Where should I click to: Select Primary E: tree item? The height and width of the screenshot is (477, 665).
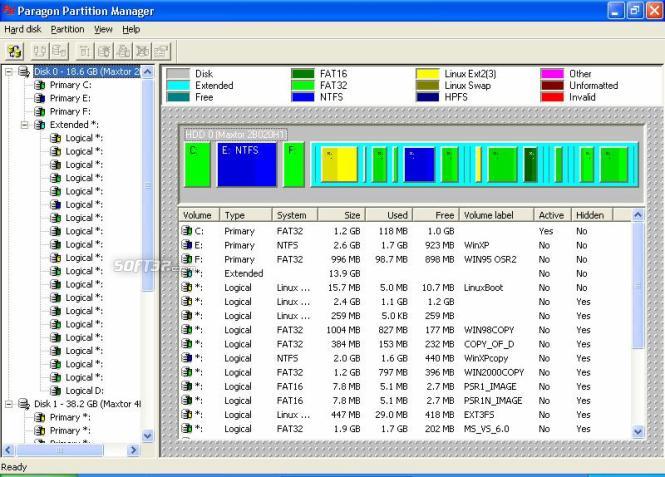[x=70, y=98]
